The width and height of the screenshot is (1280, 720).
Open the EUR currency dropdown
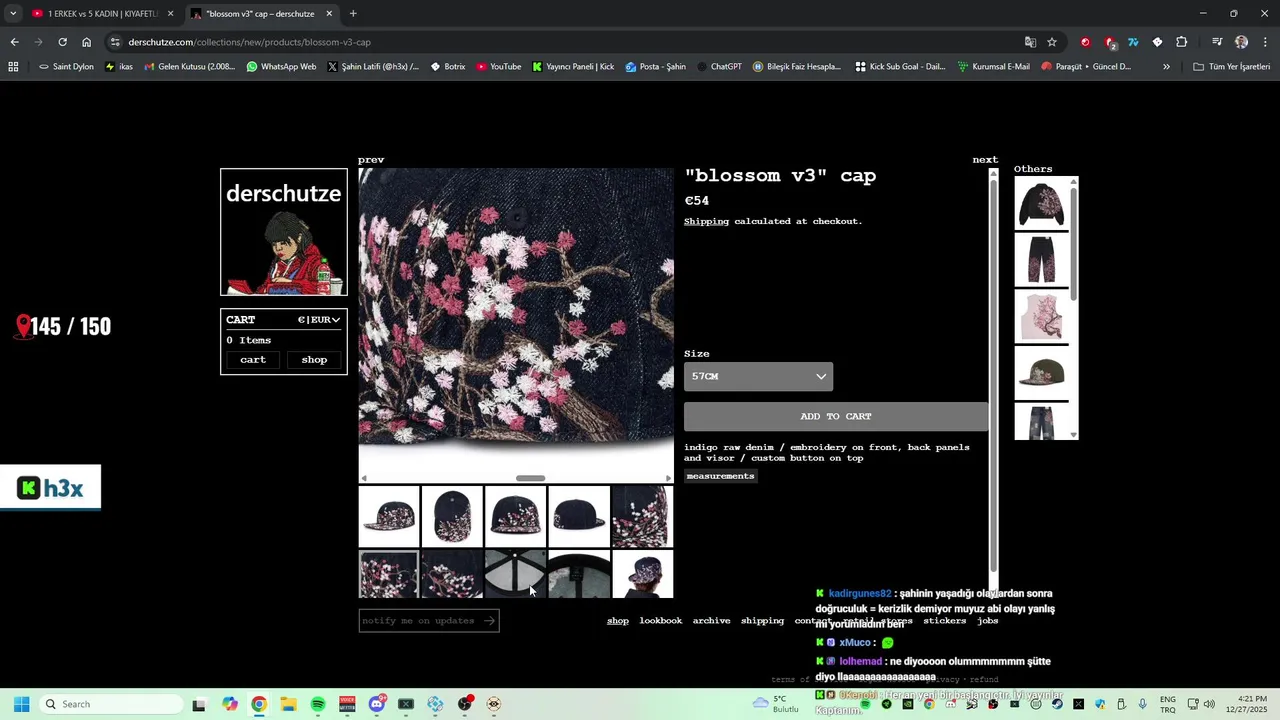(318, 320)
